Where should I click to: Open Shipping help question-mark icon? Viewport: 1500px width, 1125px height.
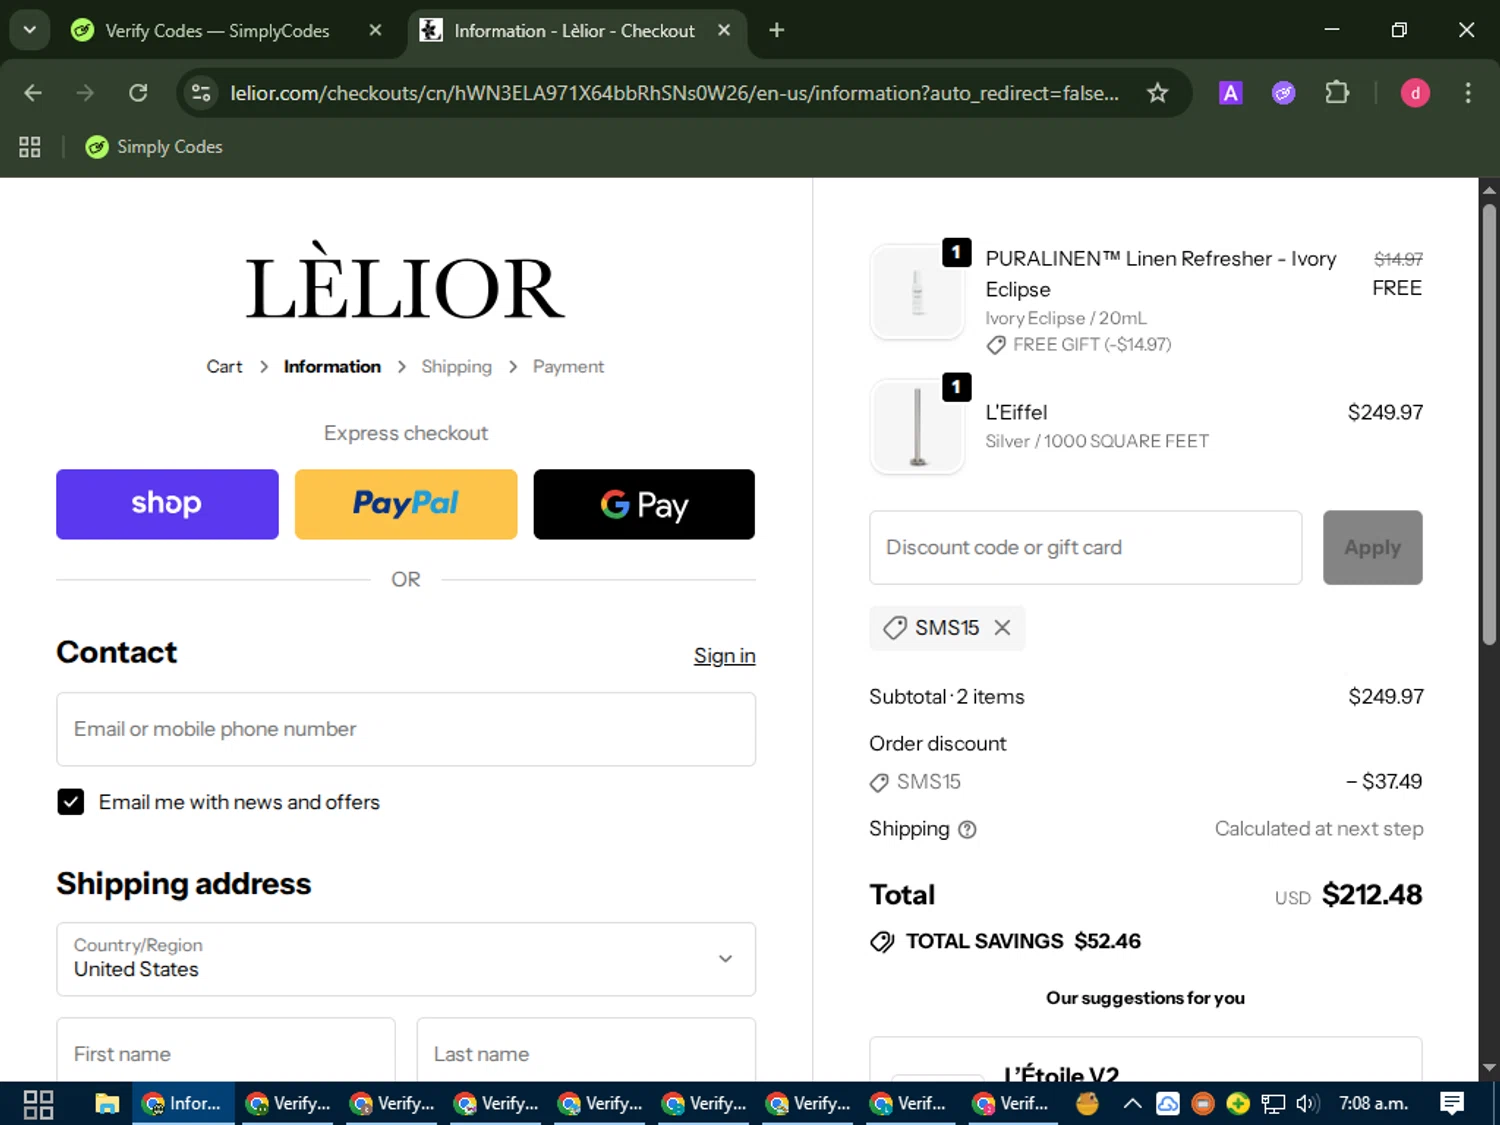click(967, 829)
